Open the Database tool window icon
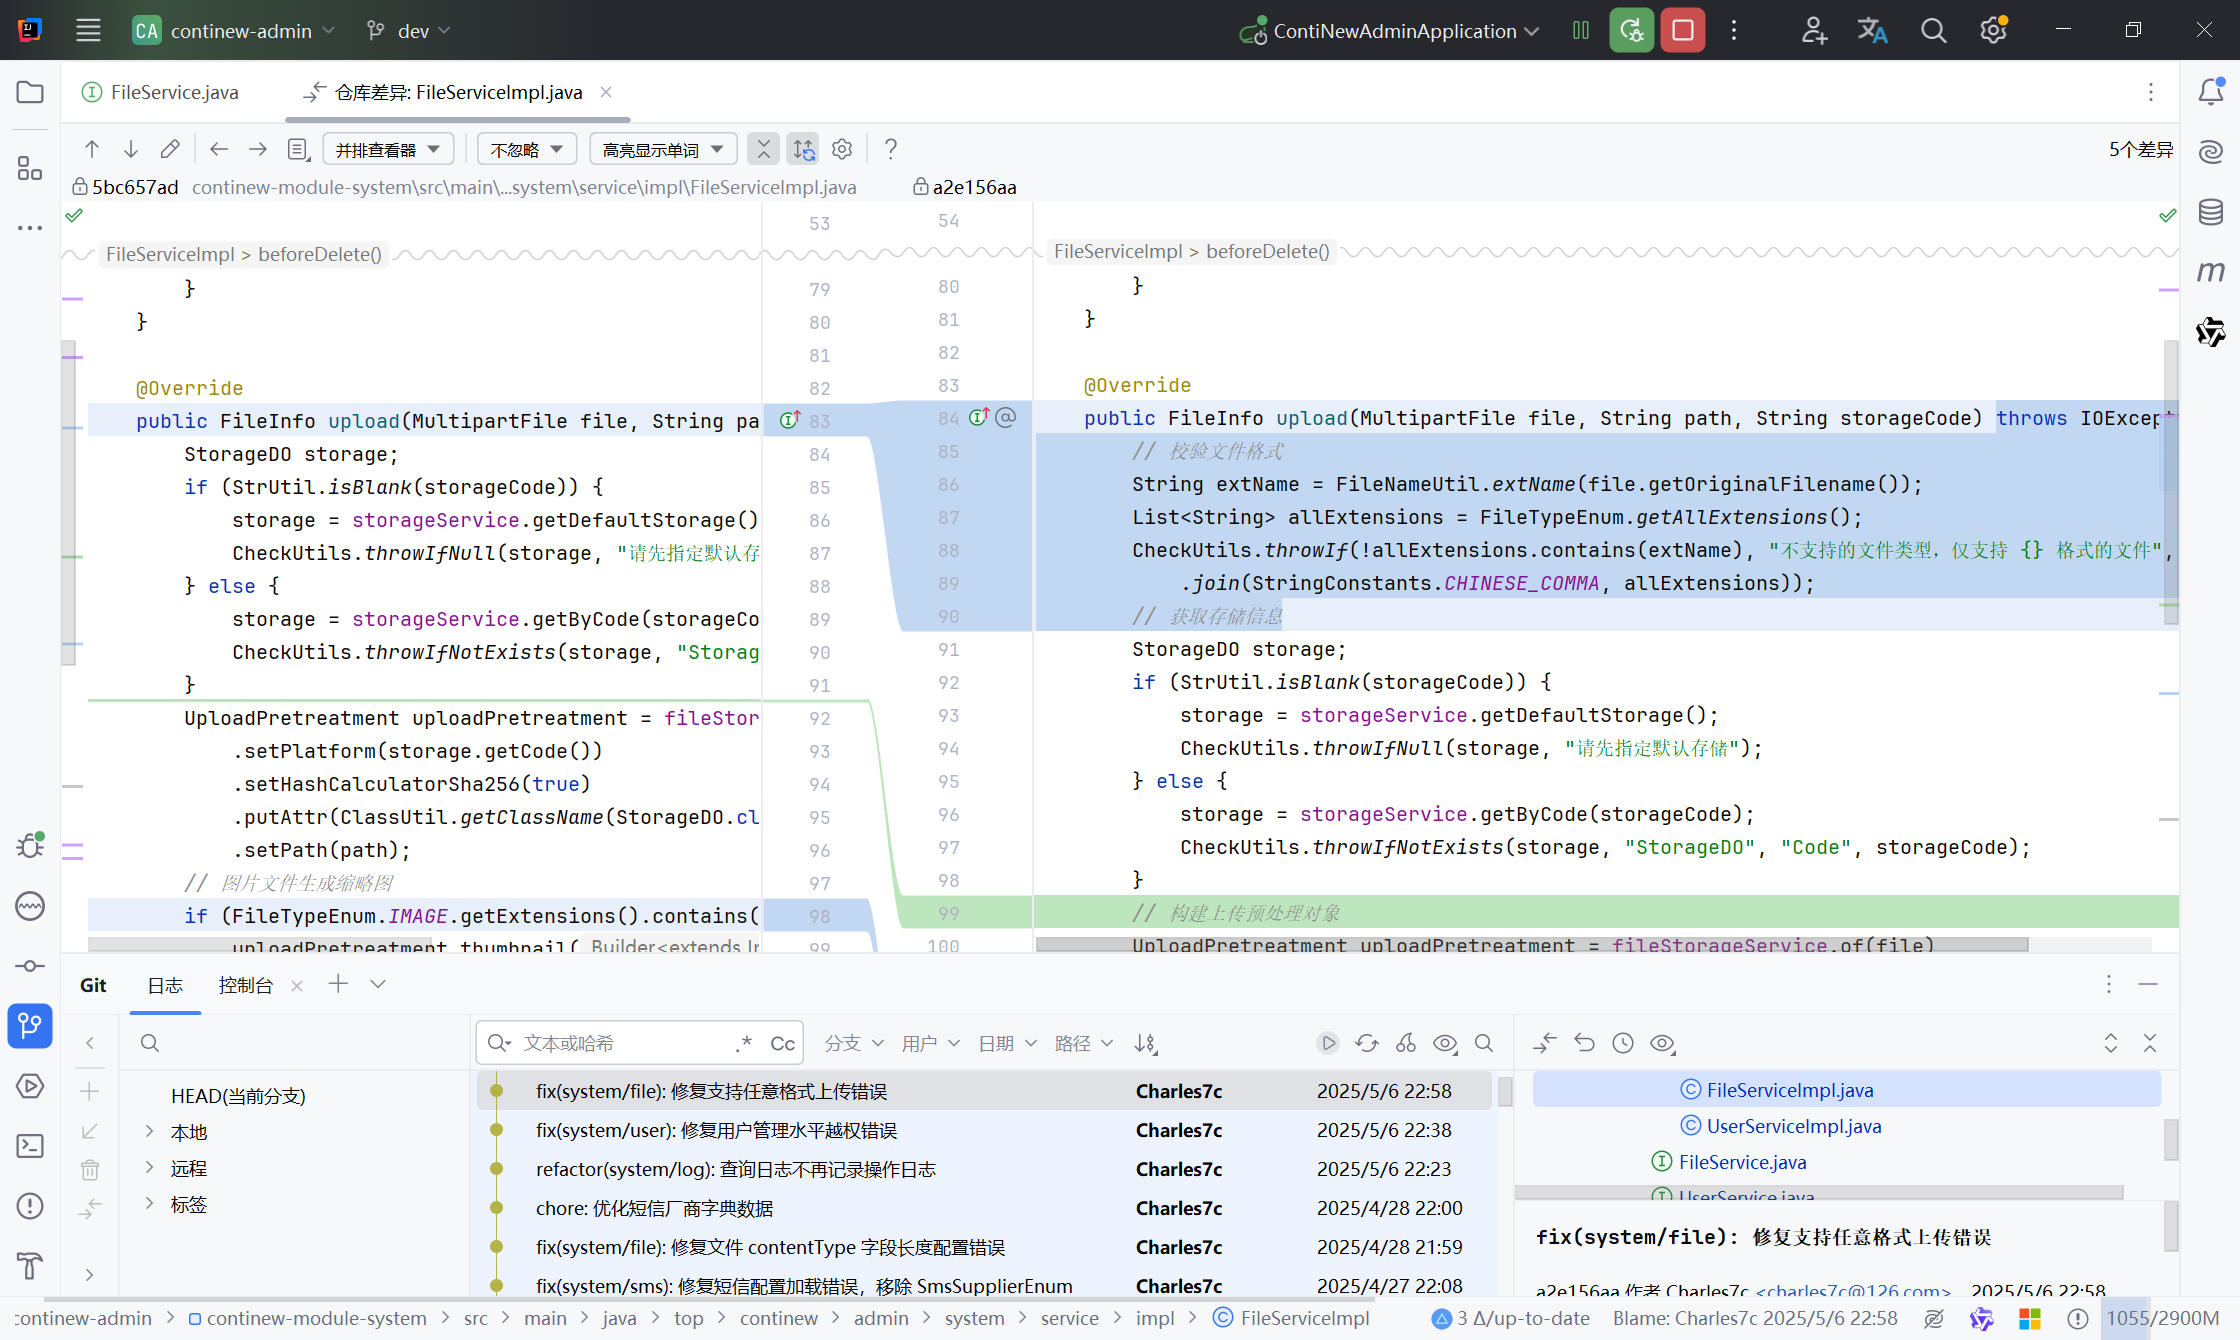 [2211, 212]
